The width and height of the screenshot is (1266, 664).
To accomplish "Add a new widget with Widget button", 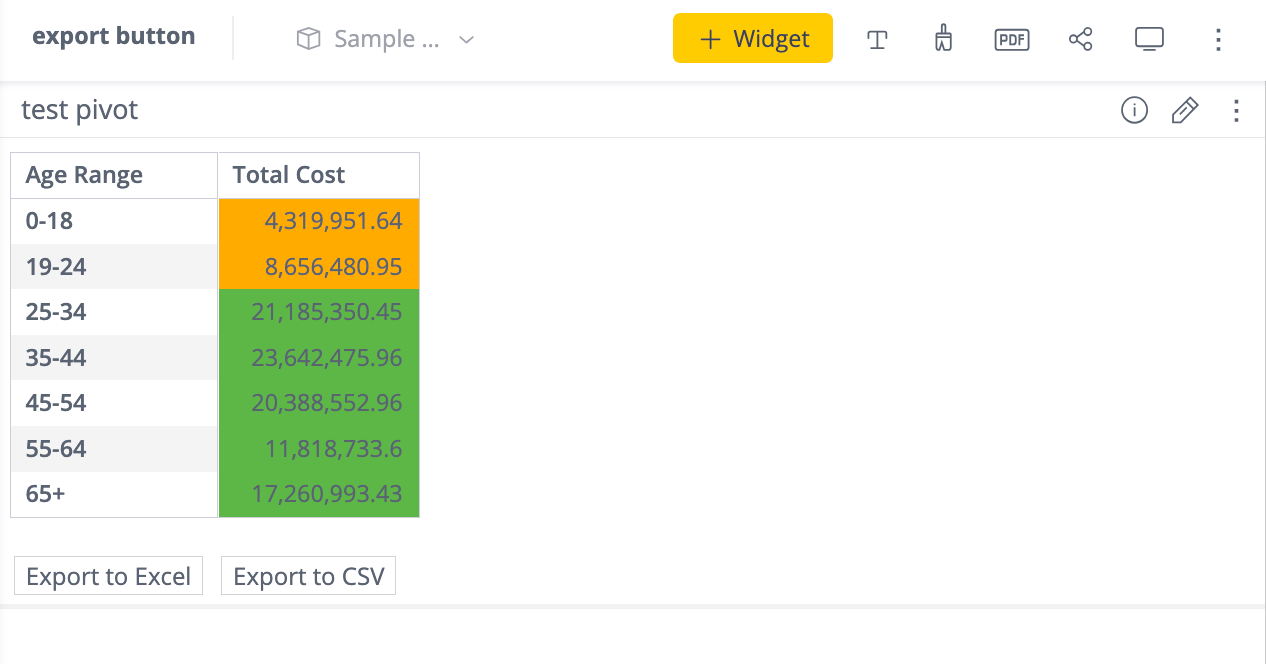I will 752,38.
